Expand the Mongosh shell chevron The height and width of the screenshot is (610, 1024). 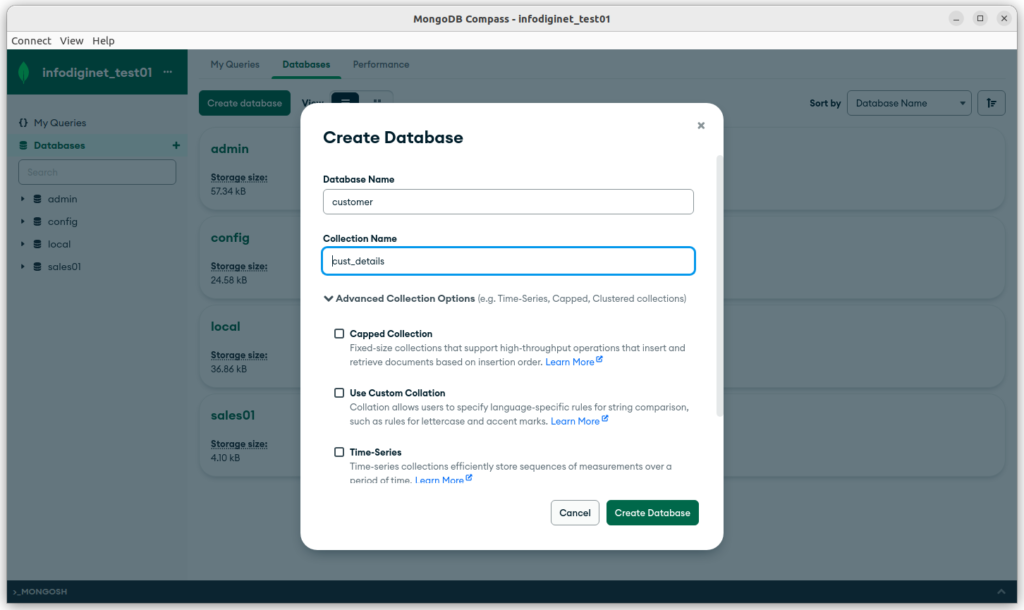(1001, 592)
